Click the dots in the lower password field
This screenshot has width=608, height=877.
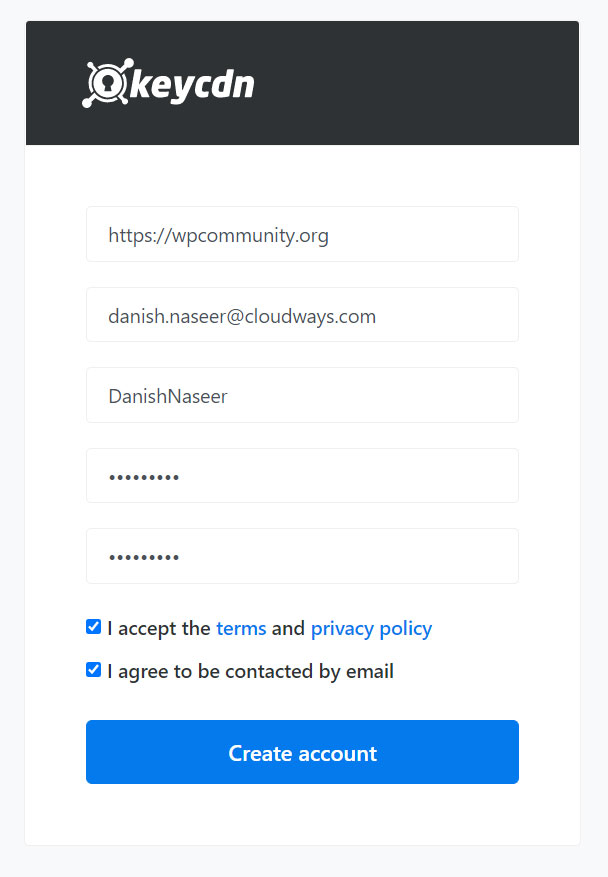tap(144, 557)
